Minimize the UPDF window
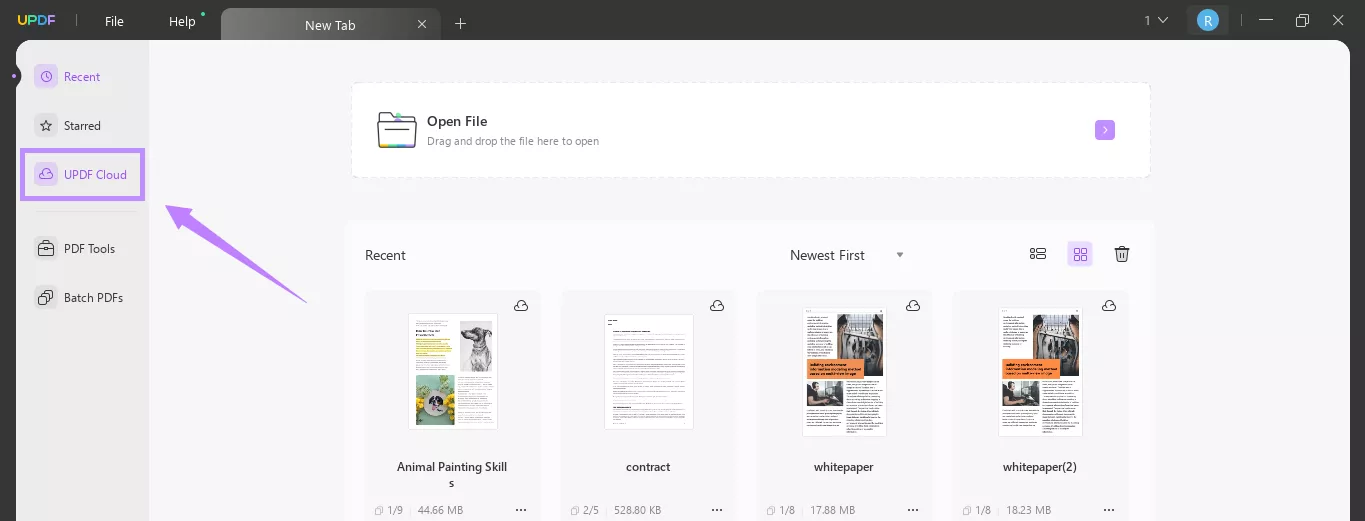Screen dimensions: 1365x521 click(1267, 20)
